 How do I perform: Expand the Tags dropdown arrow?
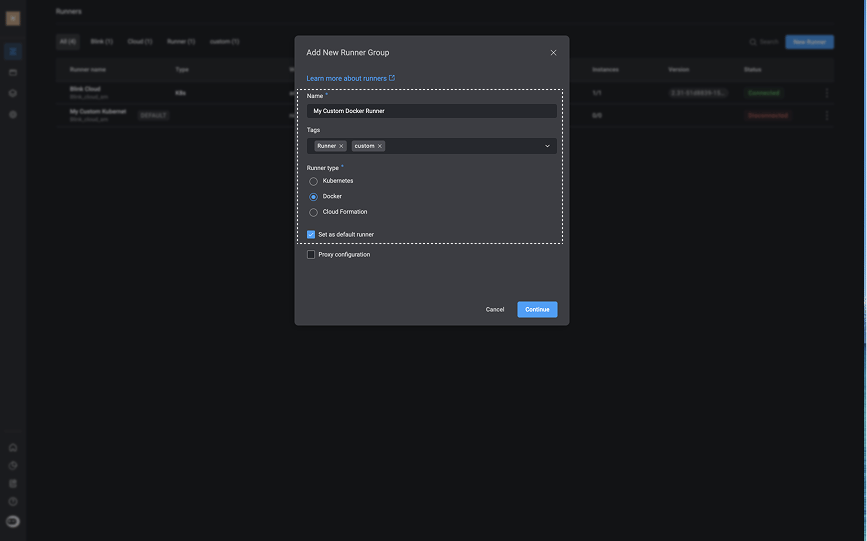click(x=547, y=146)
